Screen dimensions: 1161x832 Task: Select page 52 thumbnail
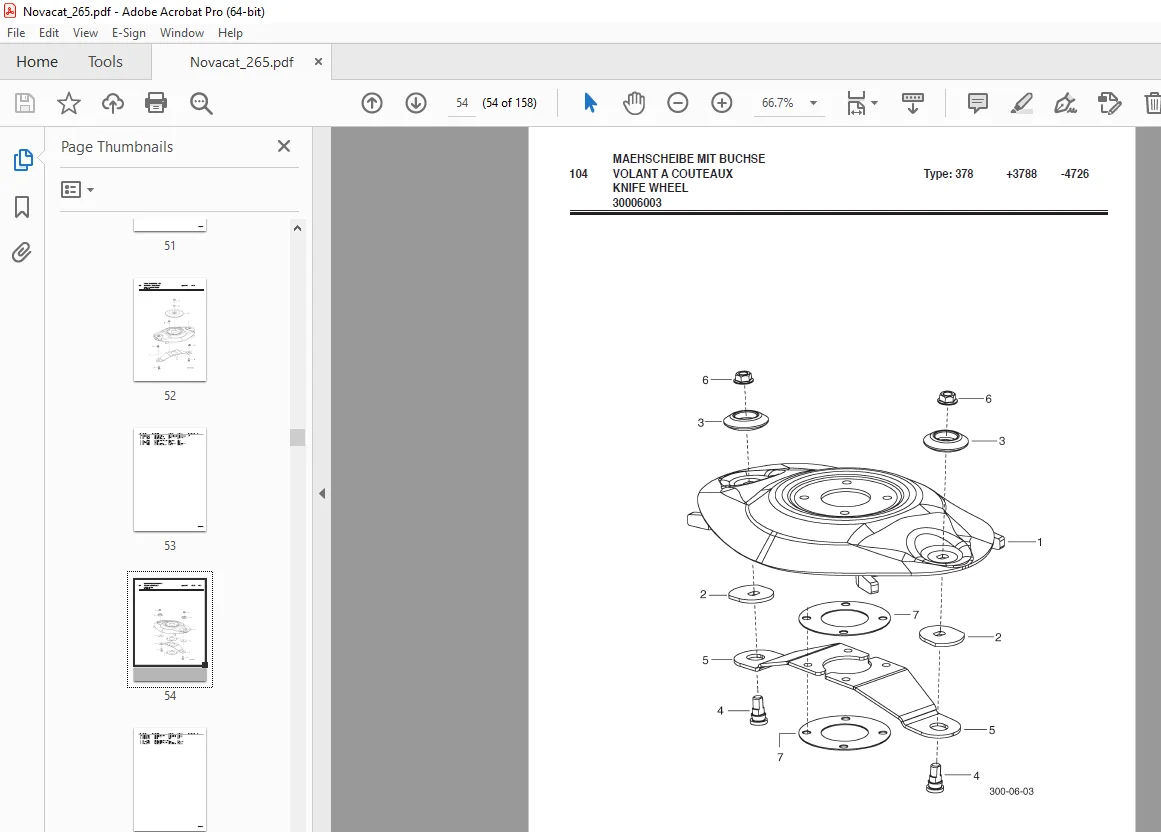pos(170,330)
